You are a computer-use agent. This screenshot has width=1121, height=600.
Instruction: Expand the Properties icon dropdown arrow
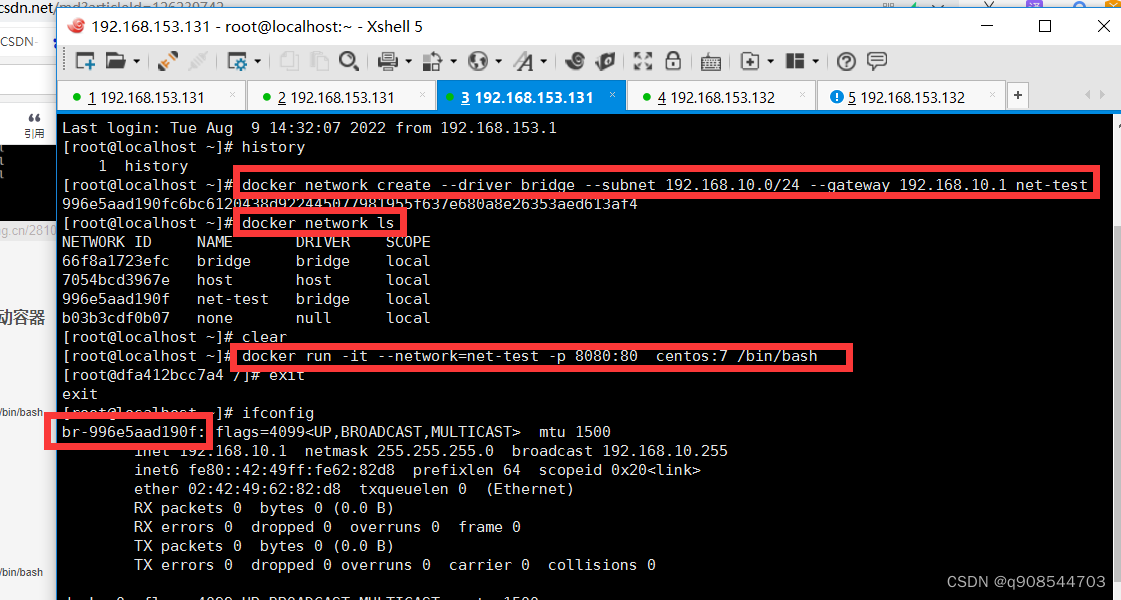click(x=257, y=62)
